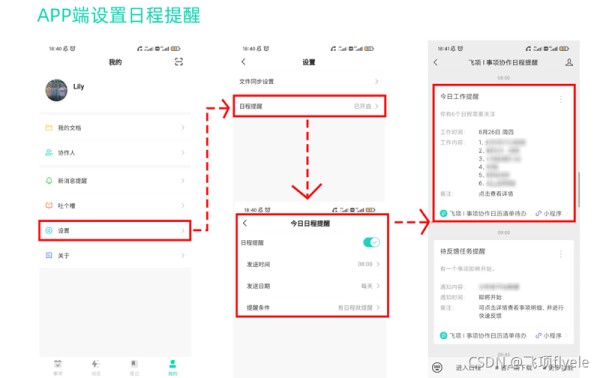Click the 8月26日 周四 work time value
Viewport: 600px width, 378px height.
coord(496,132)
